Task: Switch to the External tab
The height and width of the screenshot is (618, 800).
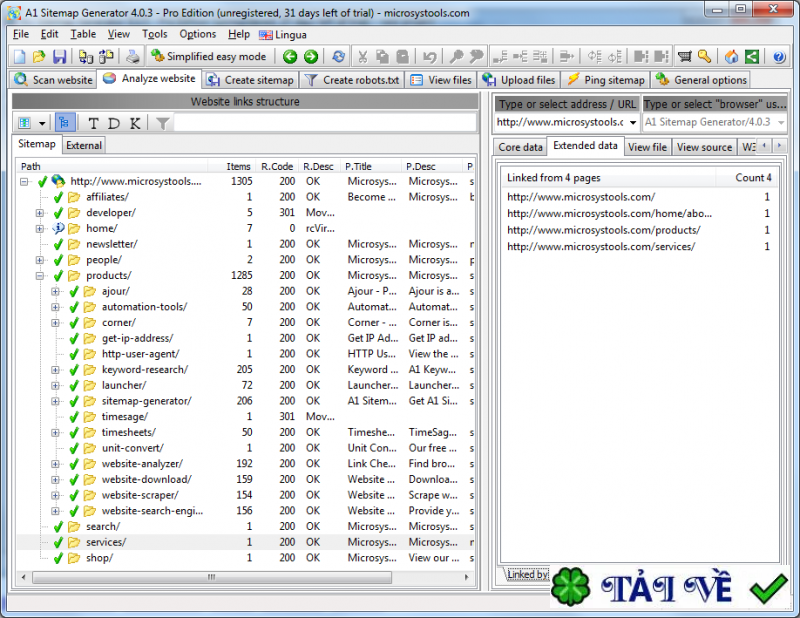Action: click(x=84, y=145)
